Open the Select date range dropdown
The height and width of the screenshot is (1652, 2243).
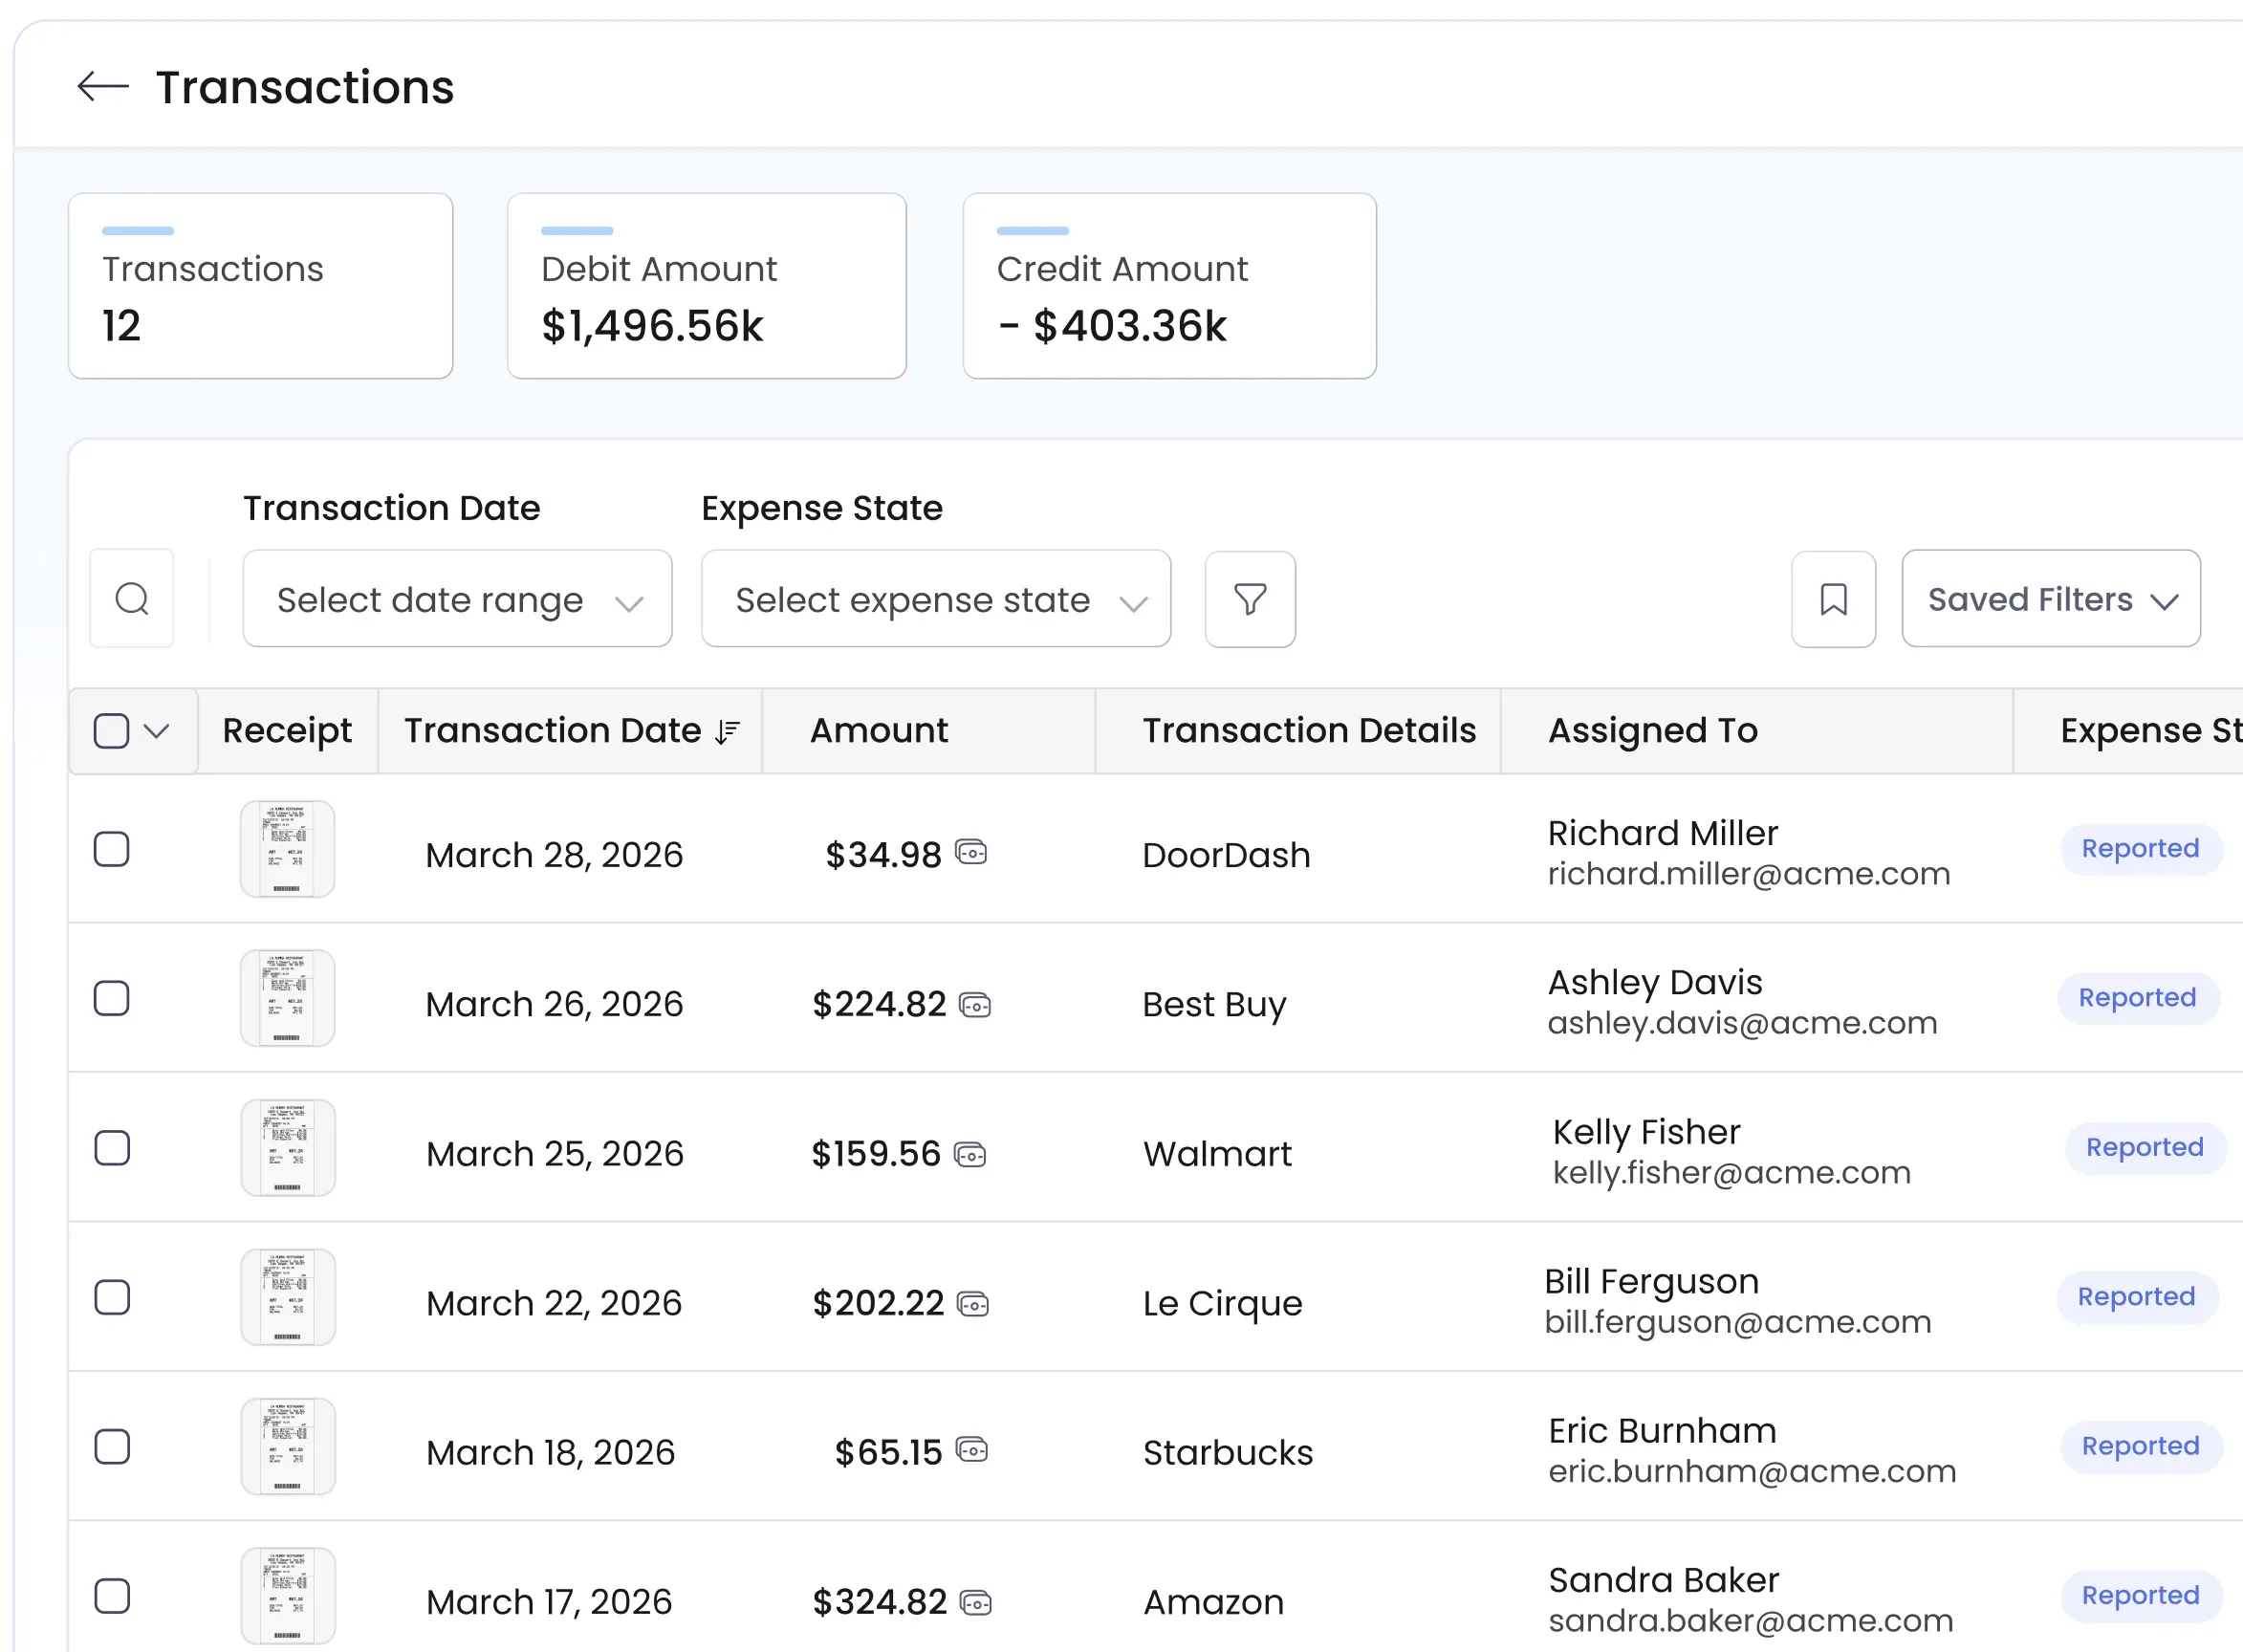click(456, 598)
